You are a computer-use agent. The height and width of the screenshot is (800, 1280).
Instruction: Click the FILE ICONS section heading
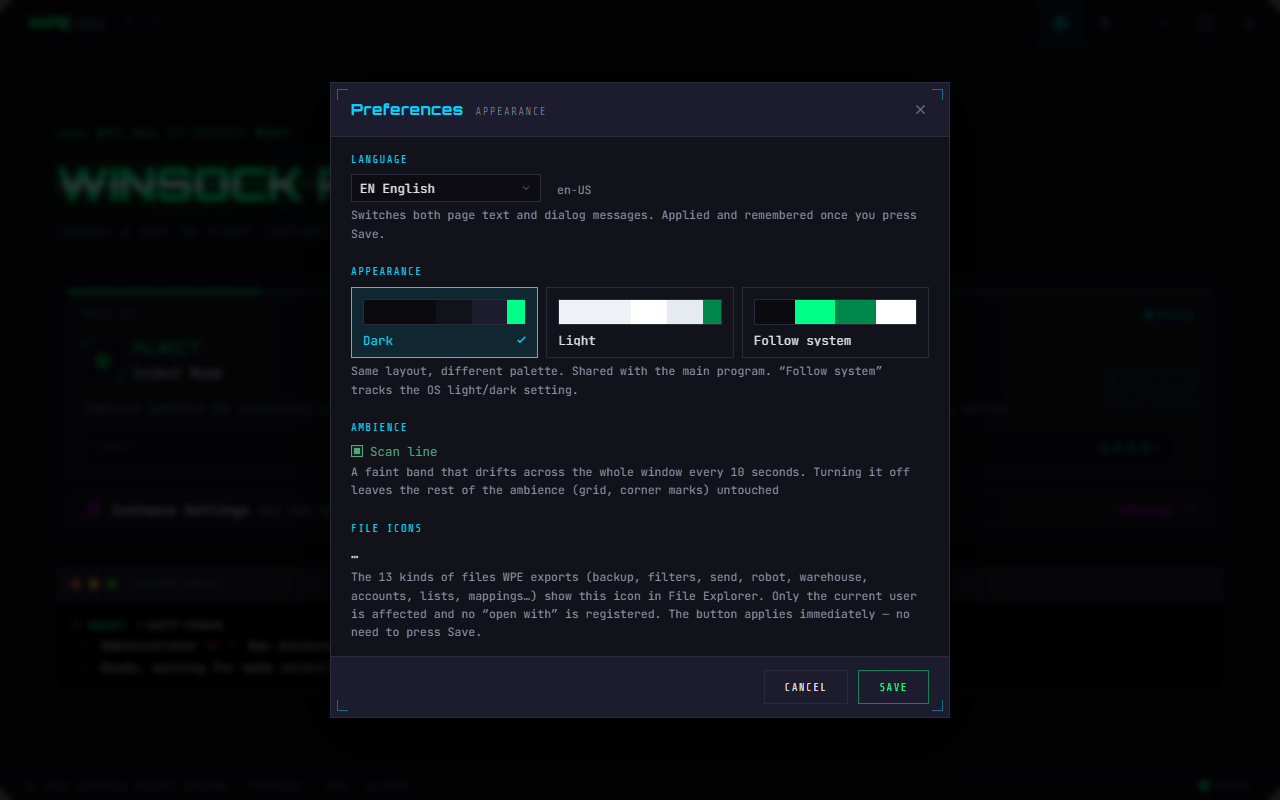coord(386,529)
